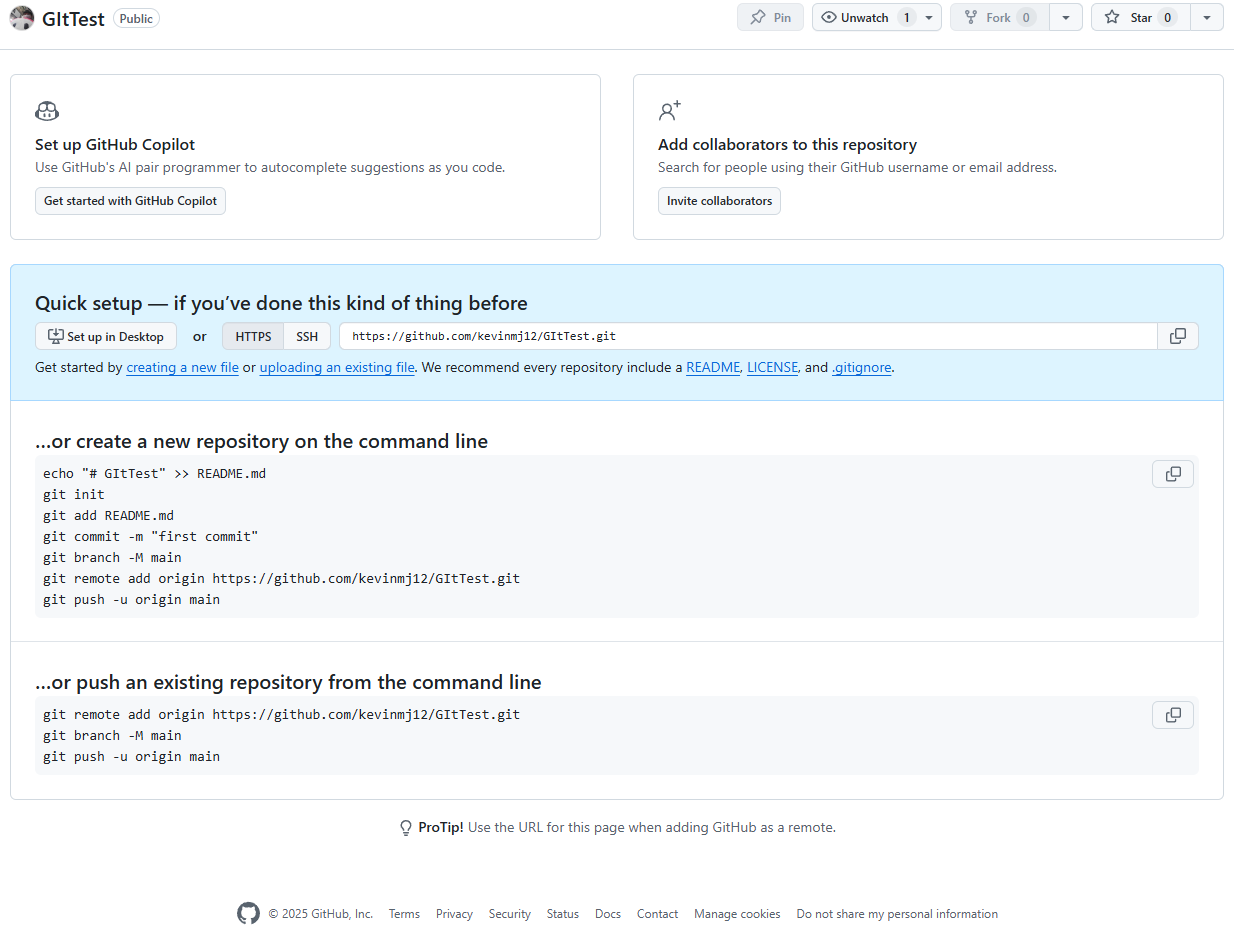Open the footer Status link
The image size is (1234, 941).
tap(563, 914)
